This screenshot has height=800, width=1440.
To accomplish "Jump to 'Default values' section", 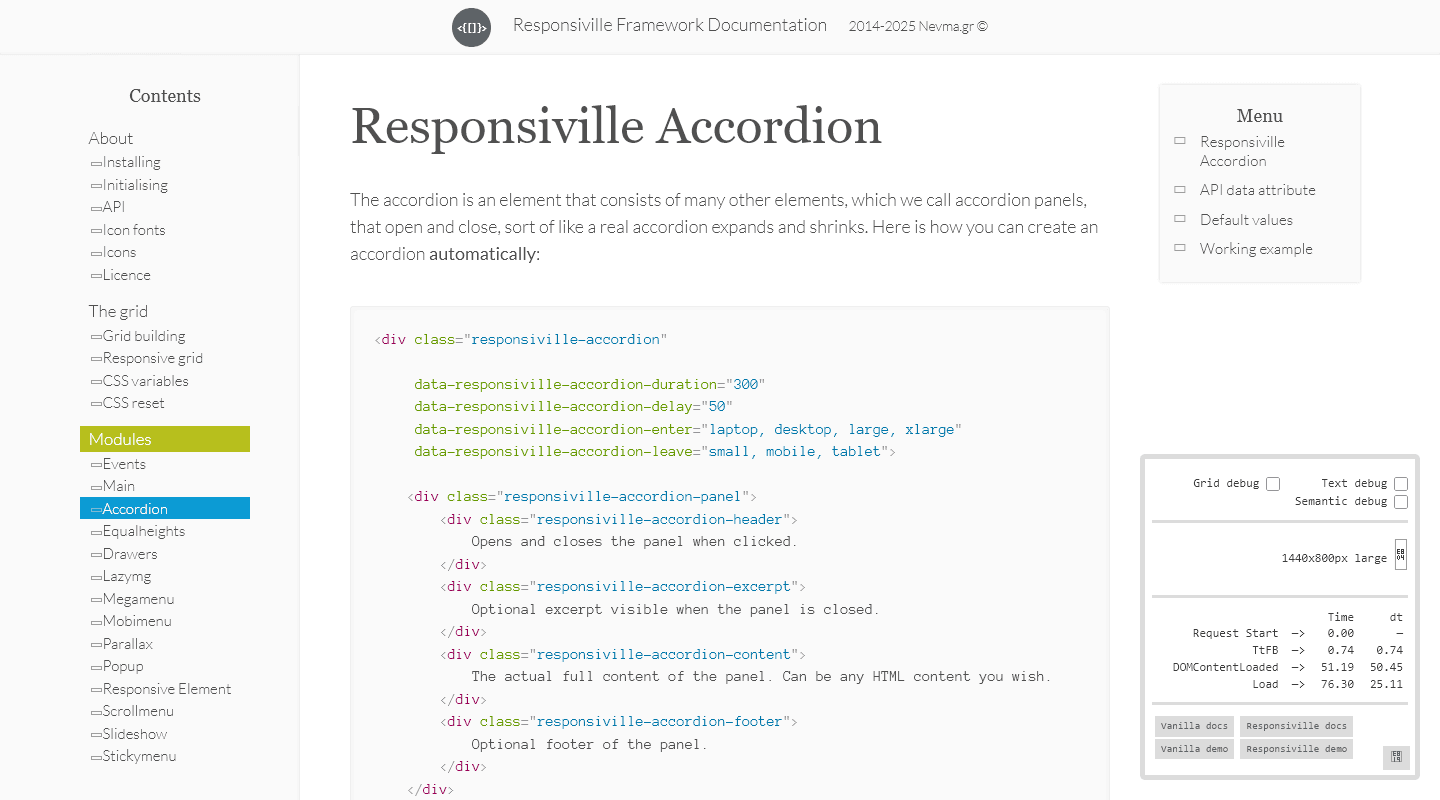I will point(1246,220).
